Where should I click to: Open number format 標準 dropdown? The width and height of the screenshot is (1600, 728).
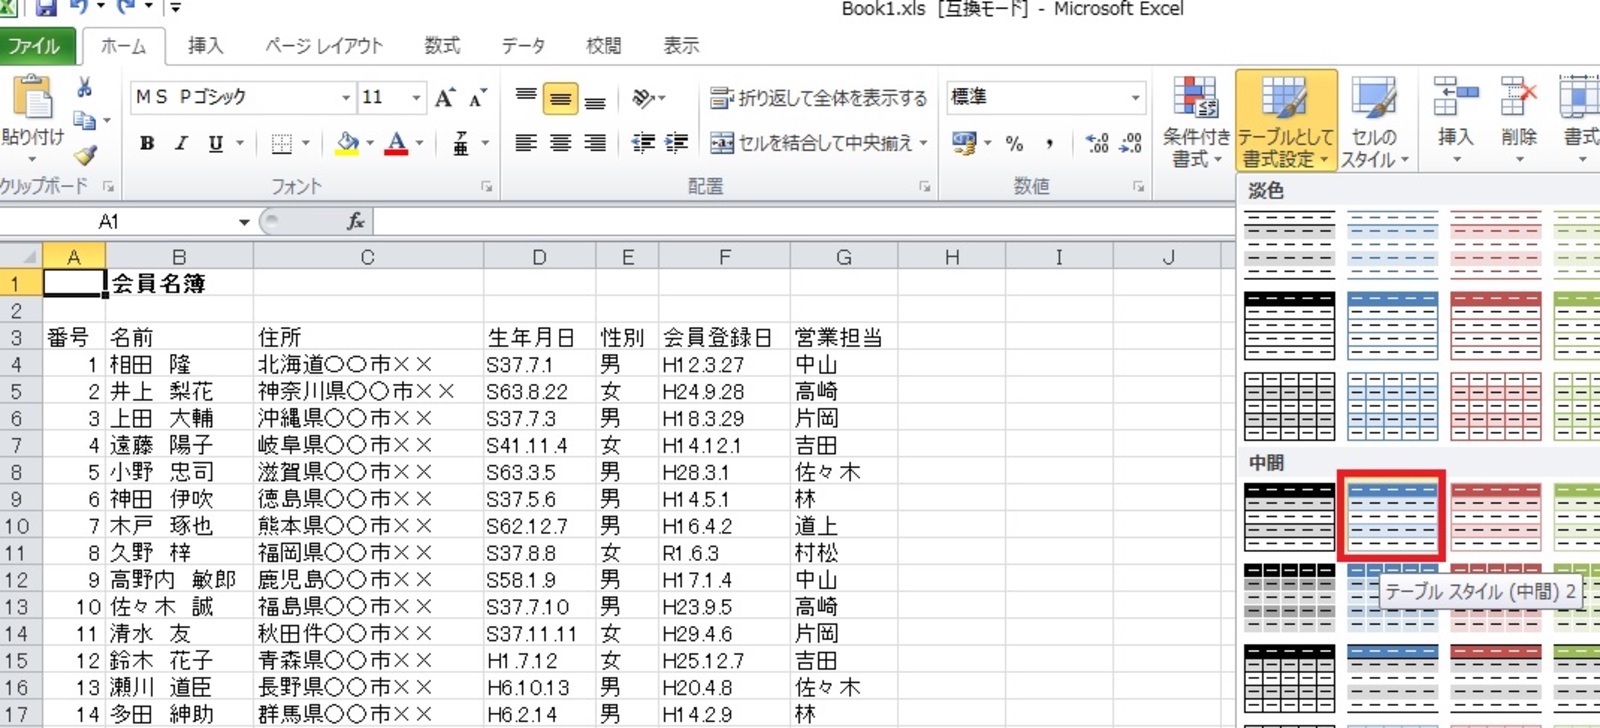coord(1135,97)
